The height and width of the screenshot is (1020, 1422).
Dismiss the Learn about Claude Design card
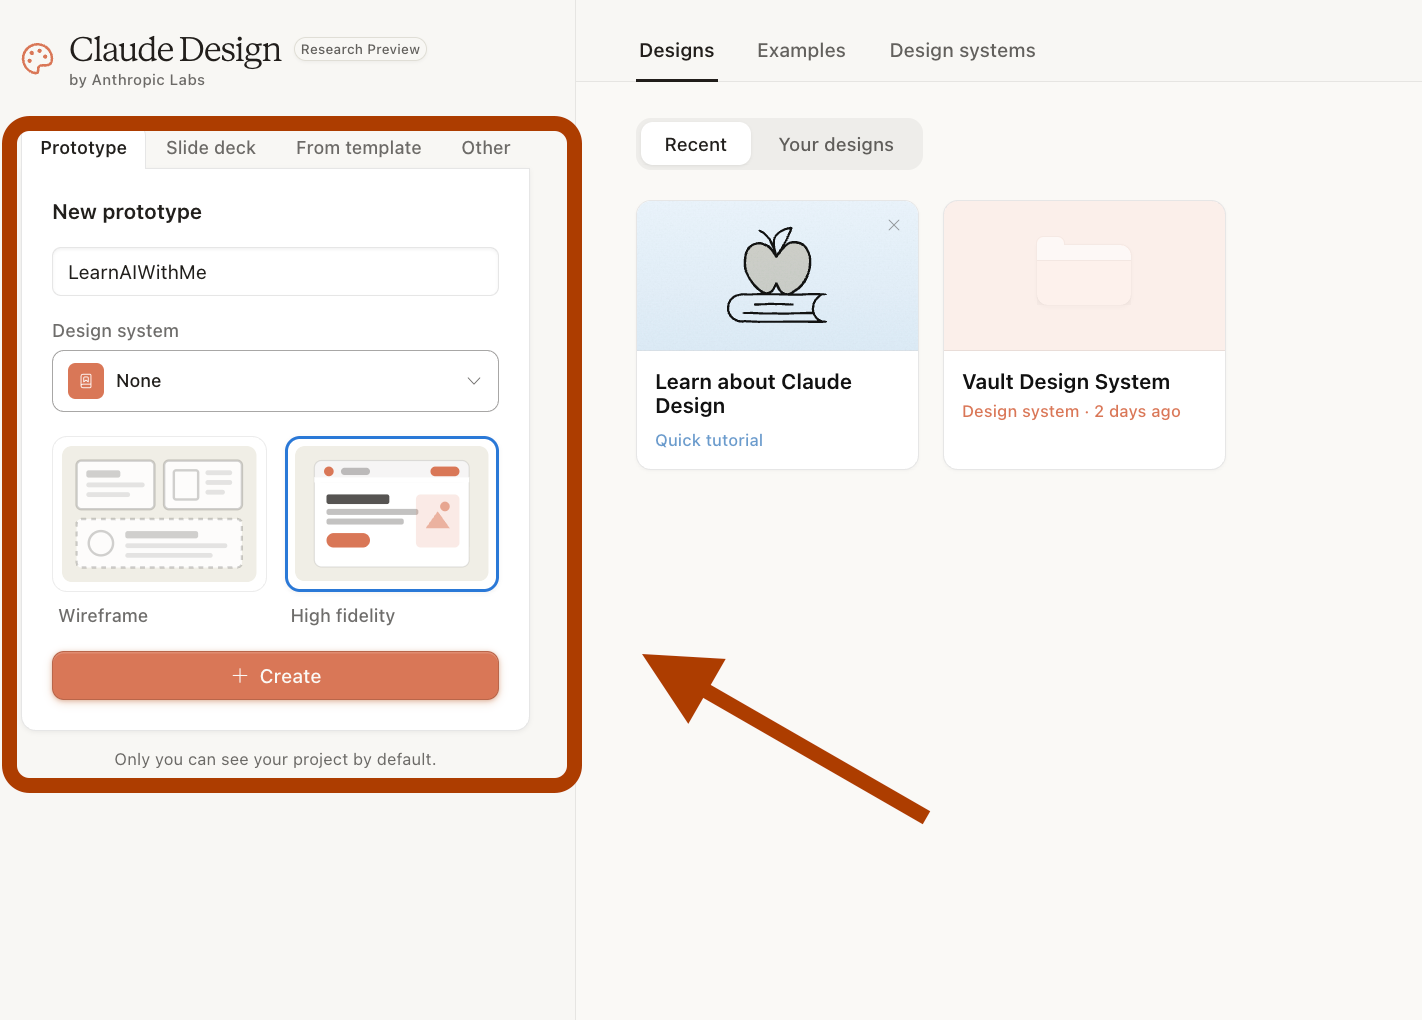point(894,225)
